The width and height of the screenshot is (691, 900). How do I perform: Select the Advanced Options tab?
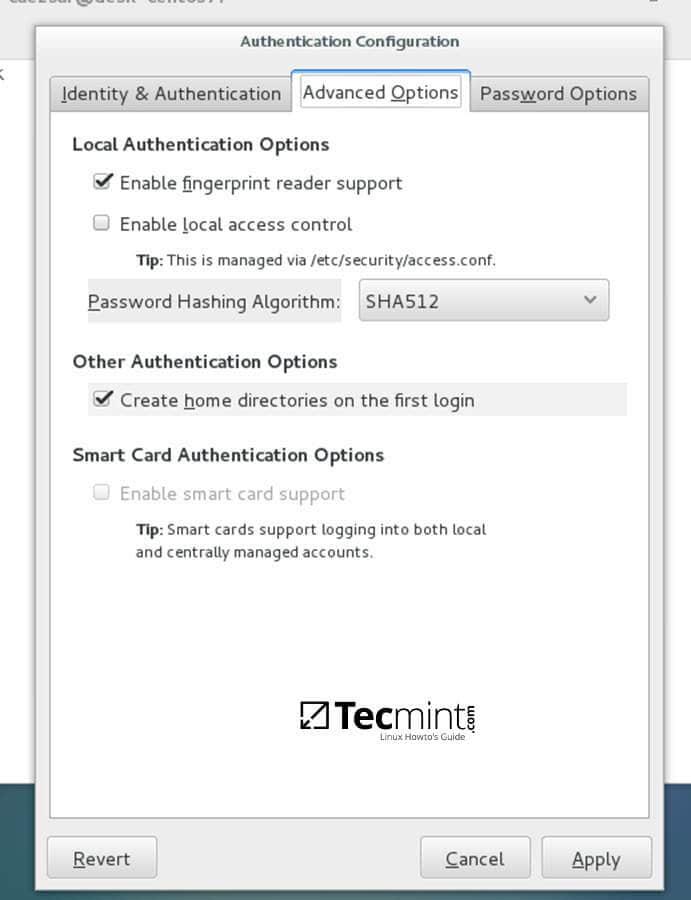click(380, 93)
